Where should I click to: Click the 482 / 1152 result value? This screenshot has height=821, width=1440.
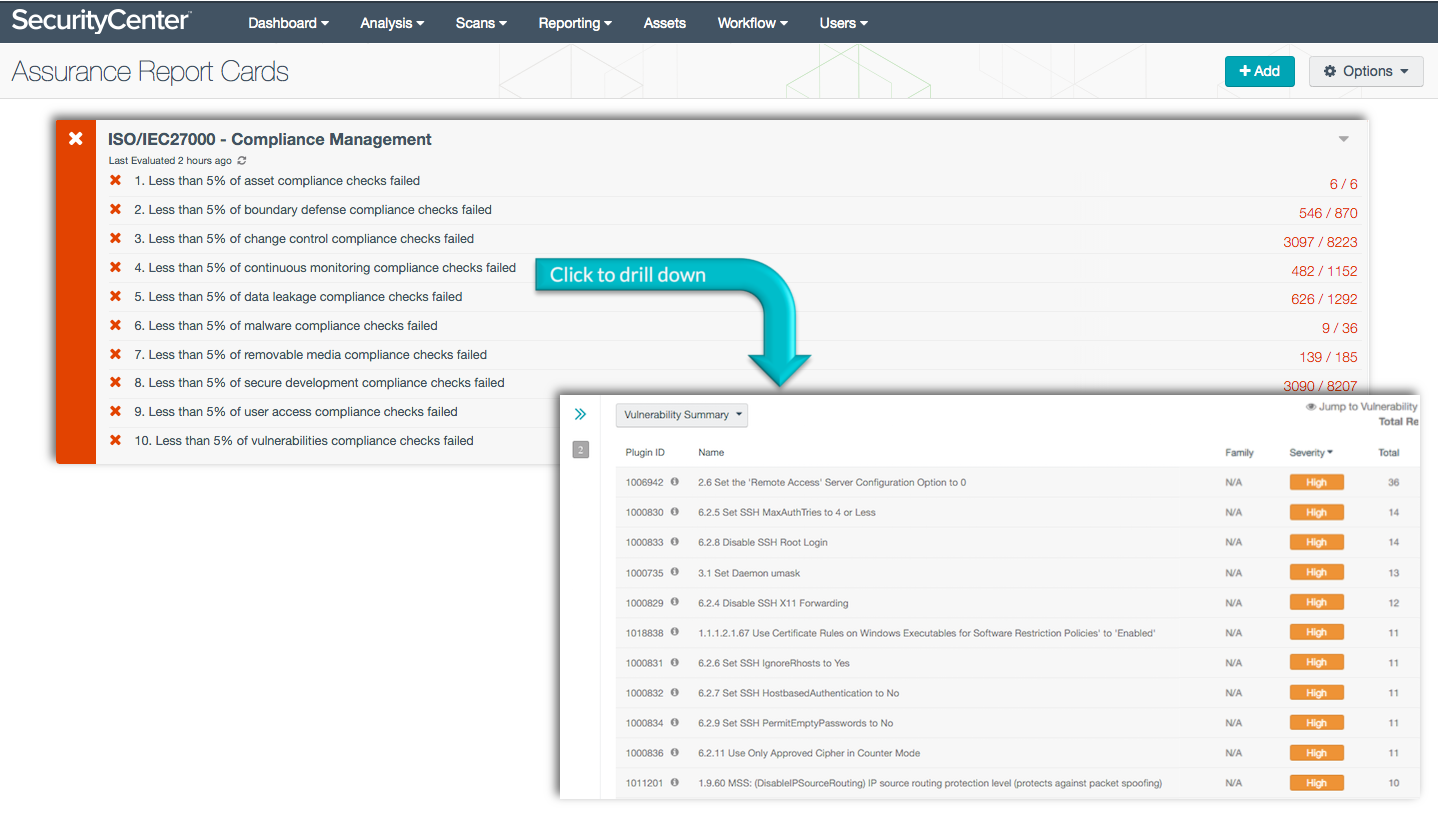pyautogui.click(x=1324, y=271)
